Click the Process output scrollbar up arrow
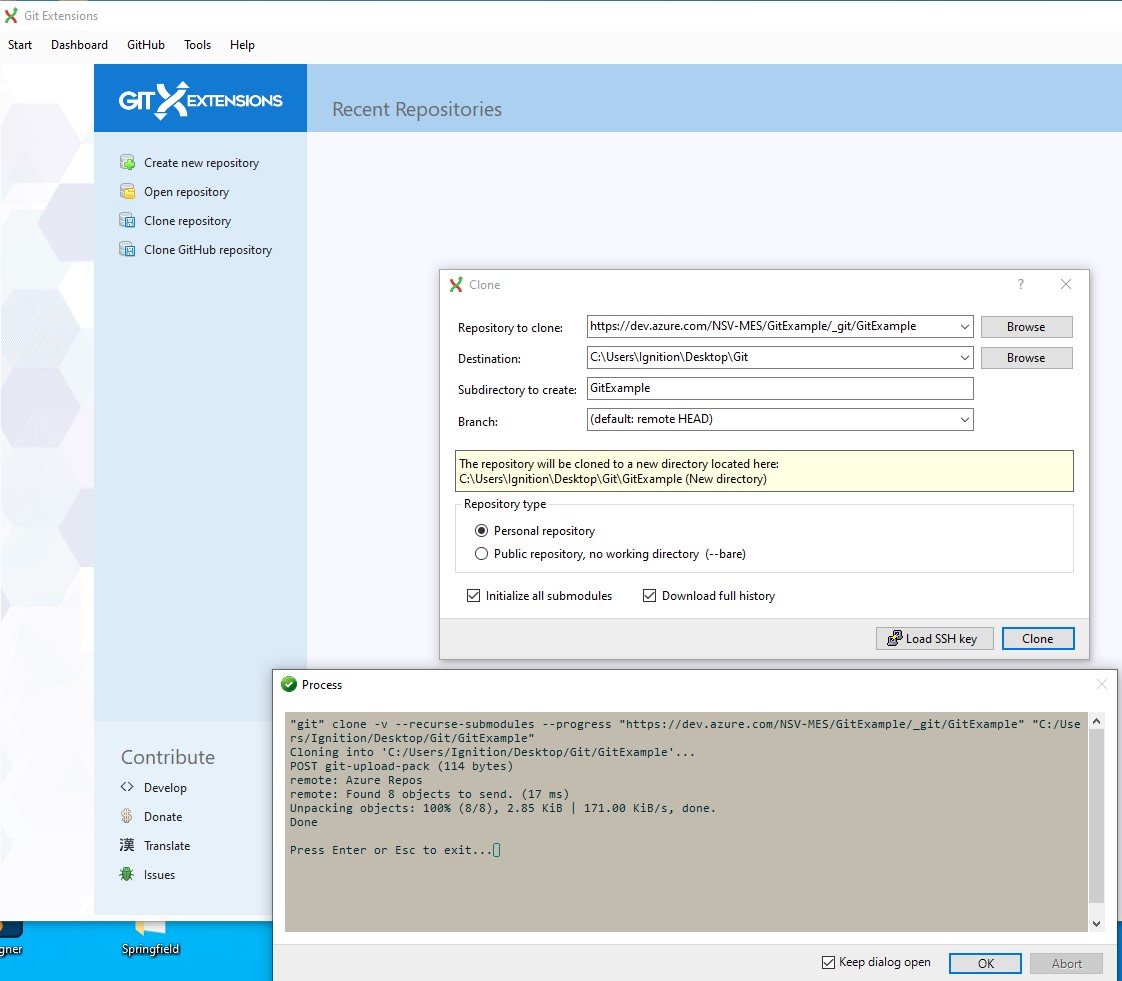 point(1096,721)
